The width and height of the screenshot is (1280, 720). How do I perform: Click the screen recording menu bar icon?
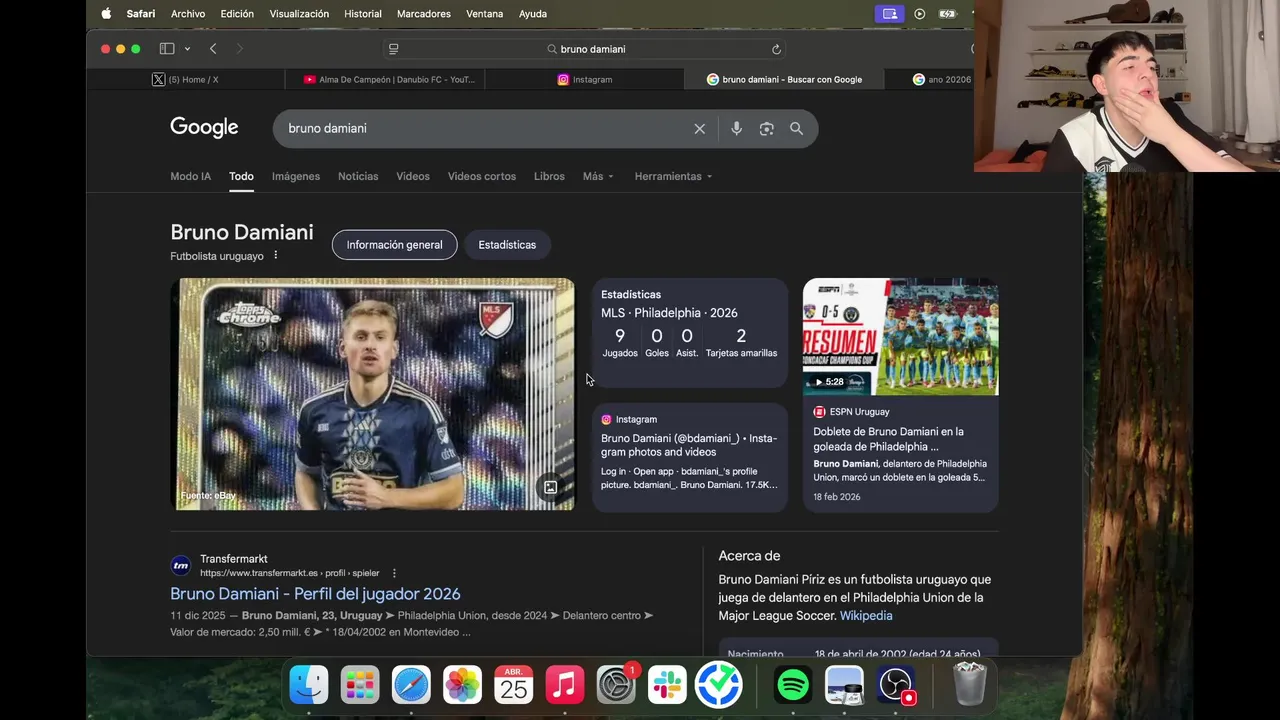tap(889, 14)
